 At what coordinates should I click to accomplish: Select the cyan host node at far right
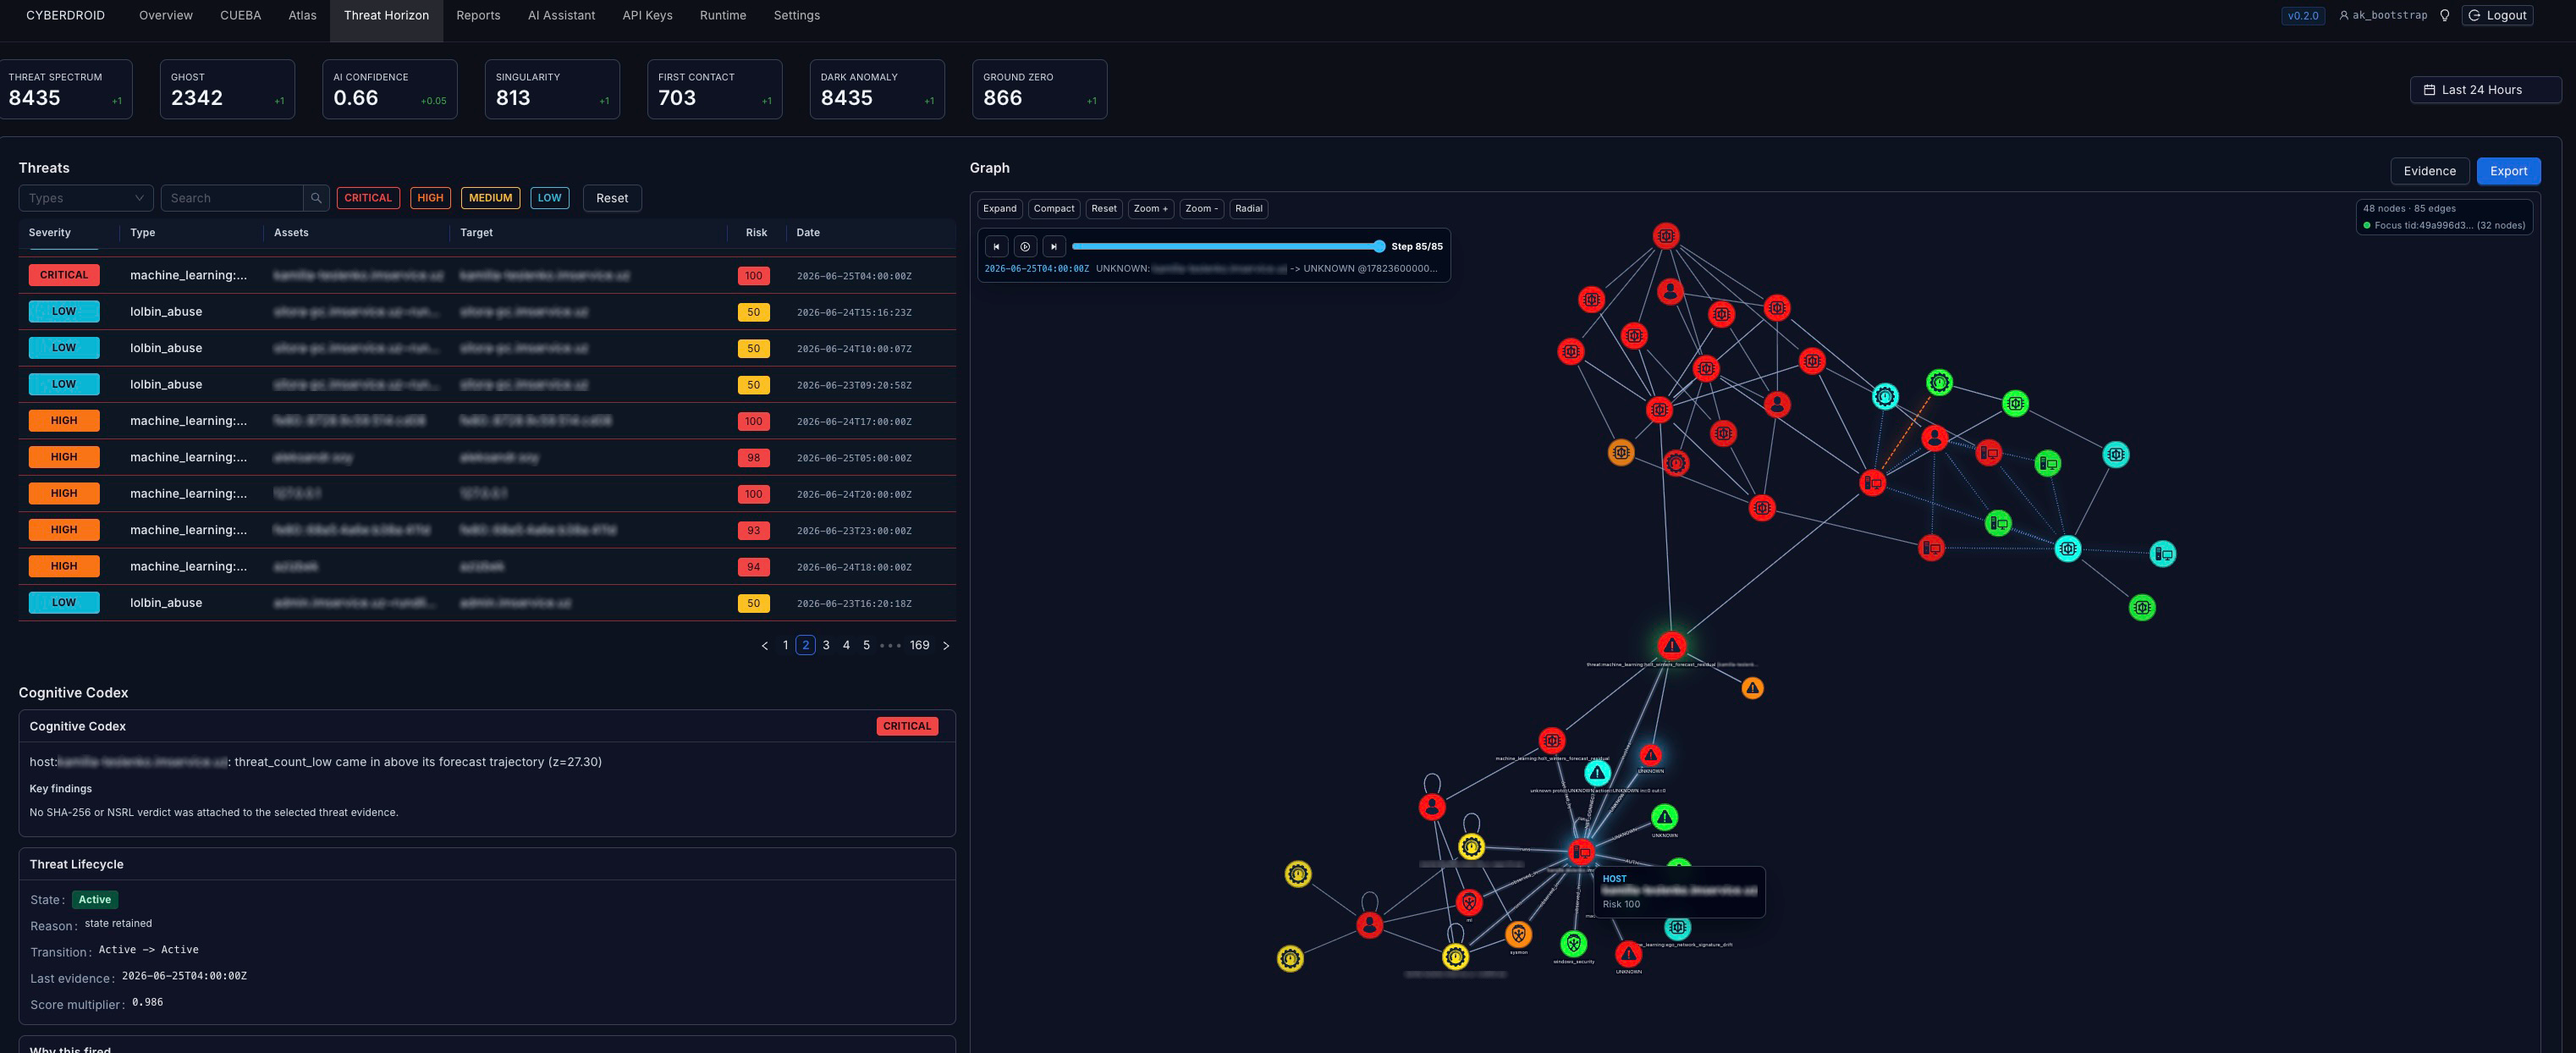[x=2163, y=554]
